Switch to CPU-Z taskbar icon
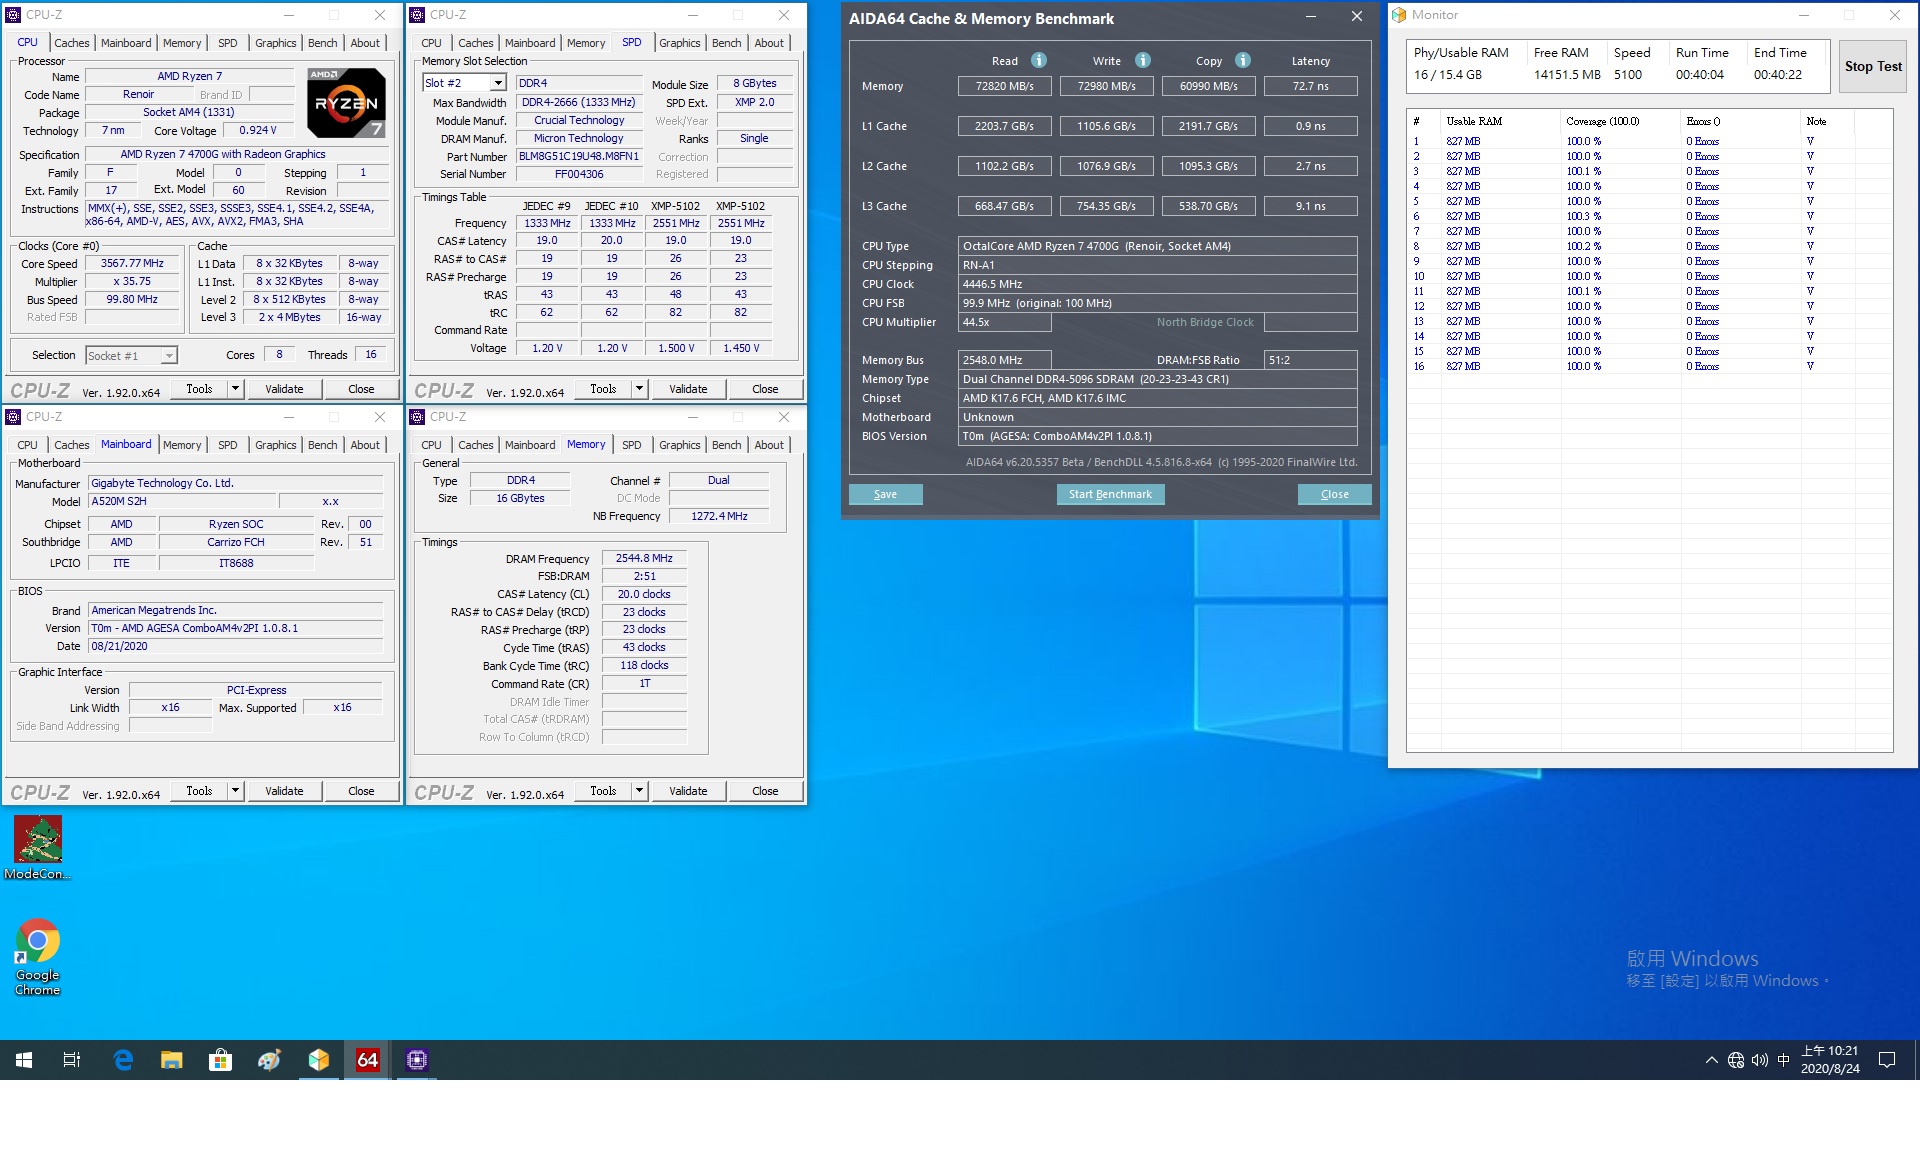This screenshot has width=1920, height=1170. point(417,1060)
